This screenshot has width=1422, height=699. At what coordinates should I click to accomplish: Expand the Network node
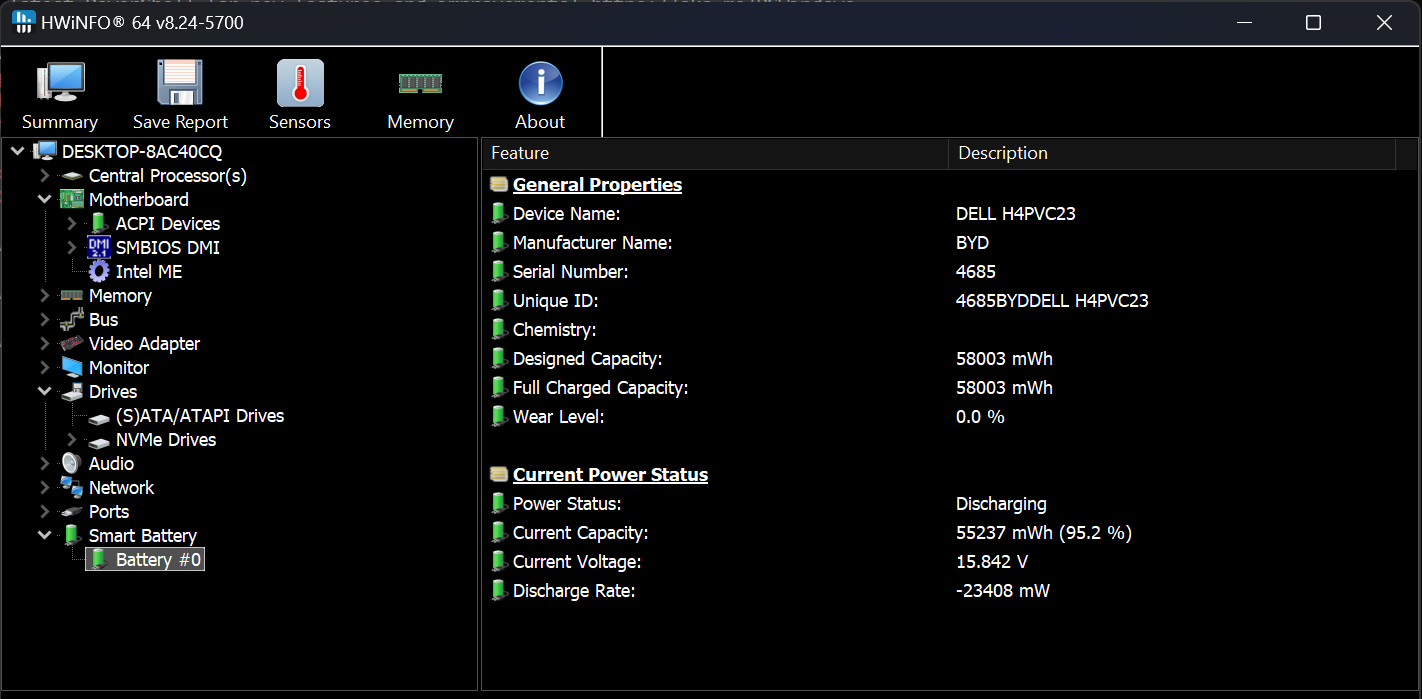(45, 487)
